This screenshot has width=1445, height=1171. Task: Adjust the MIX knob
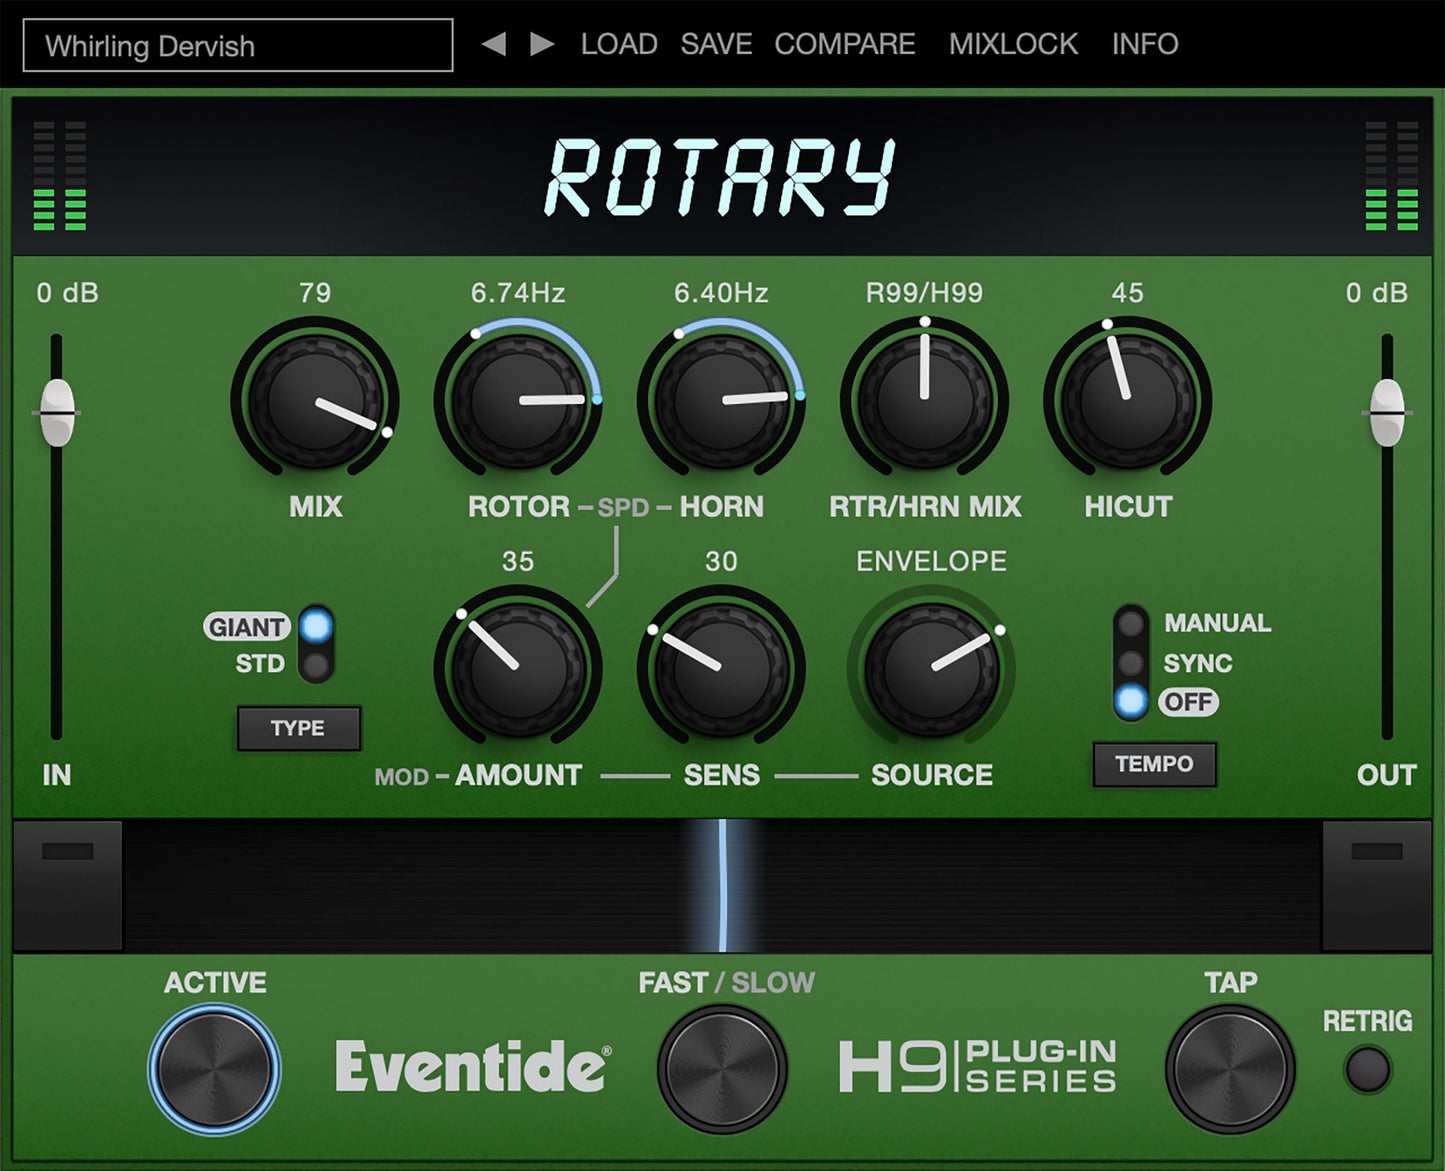315,400
